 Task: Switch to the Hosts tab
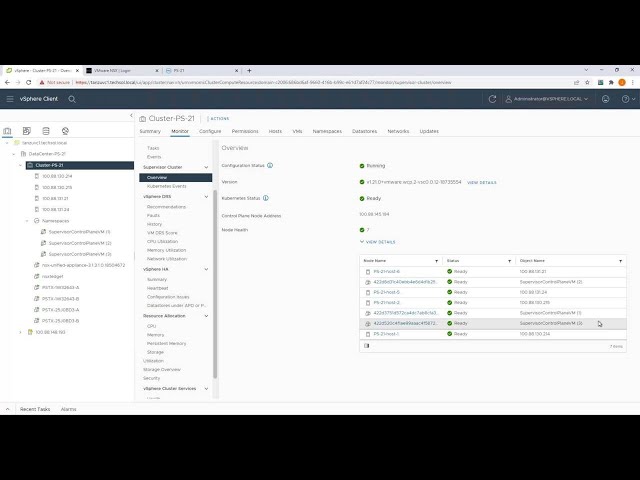tap(275, 131)
